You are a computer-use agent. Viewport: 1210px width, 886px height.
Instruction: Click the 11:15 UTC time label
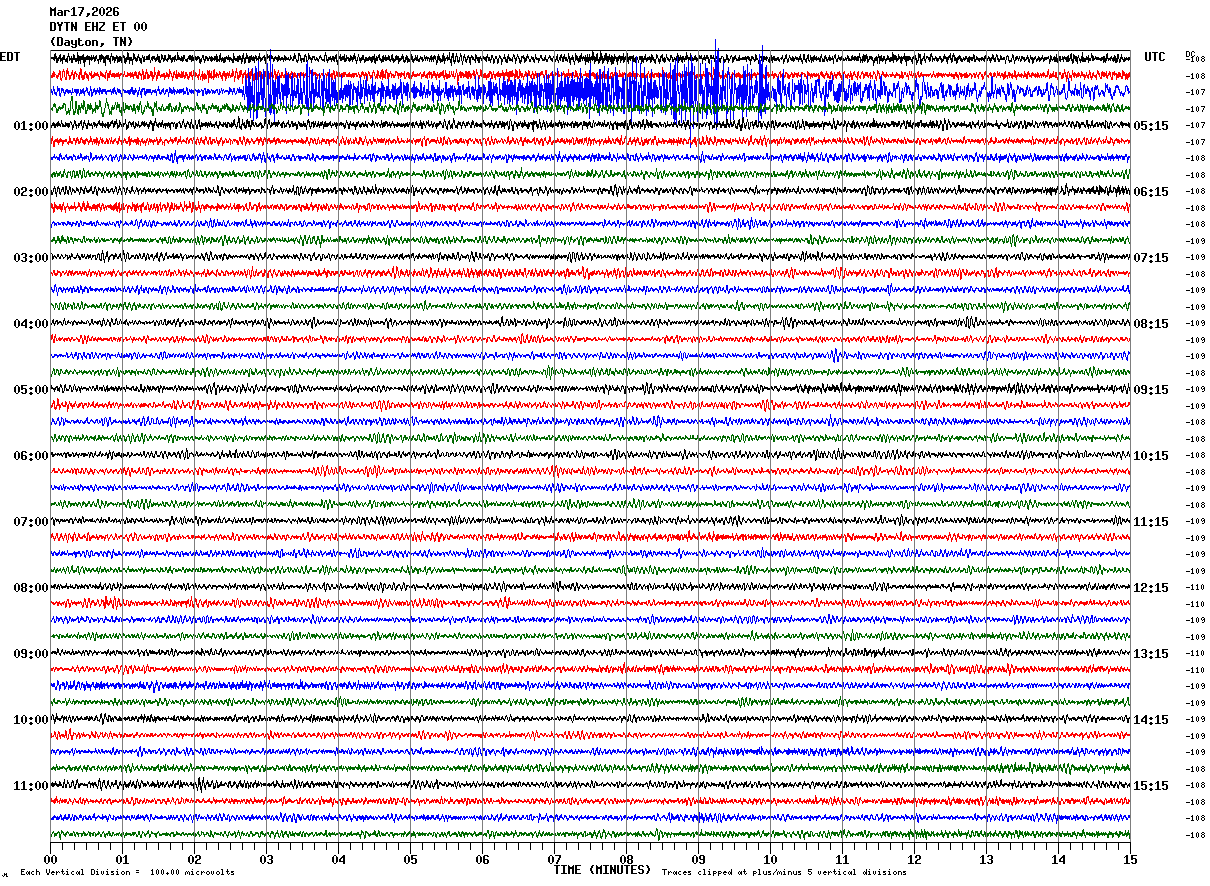point(1151,522)
